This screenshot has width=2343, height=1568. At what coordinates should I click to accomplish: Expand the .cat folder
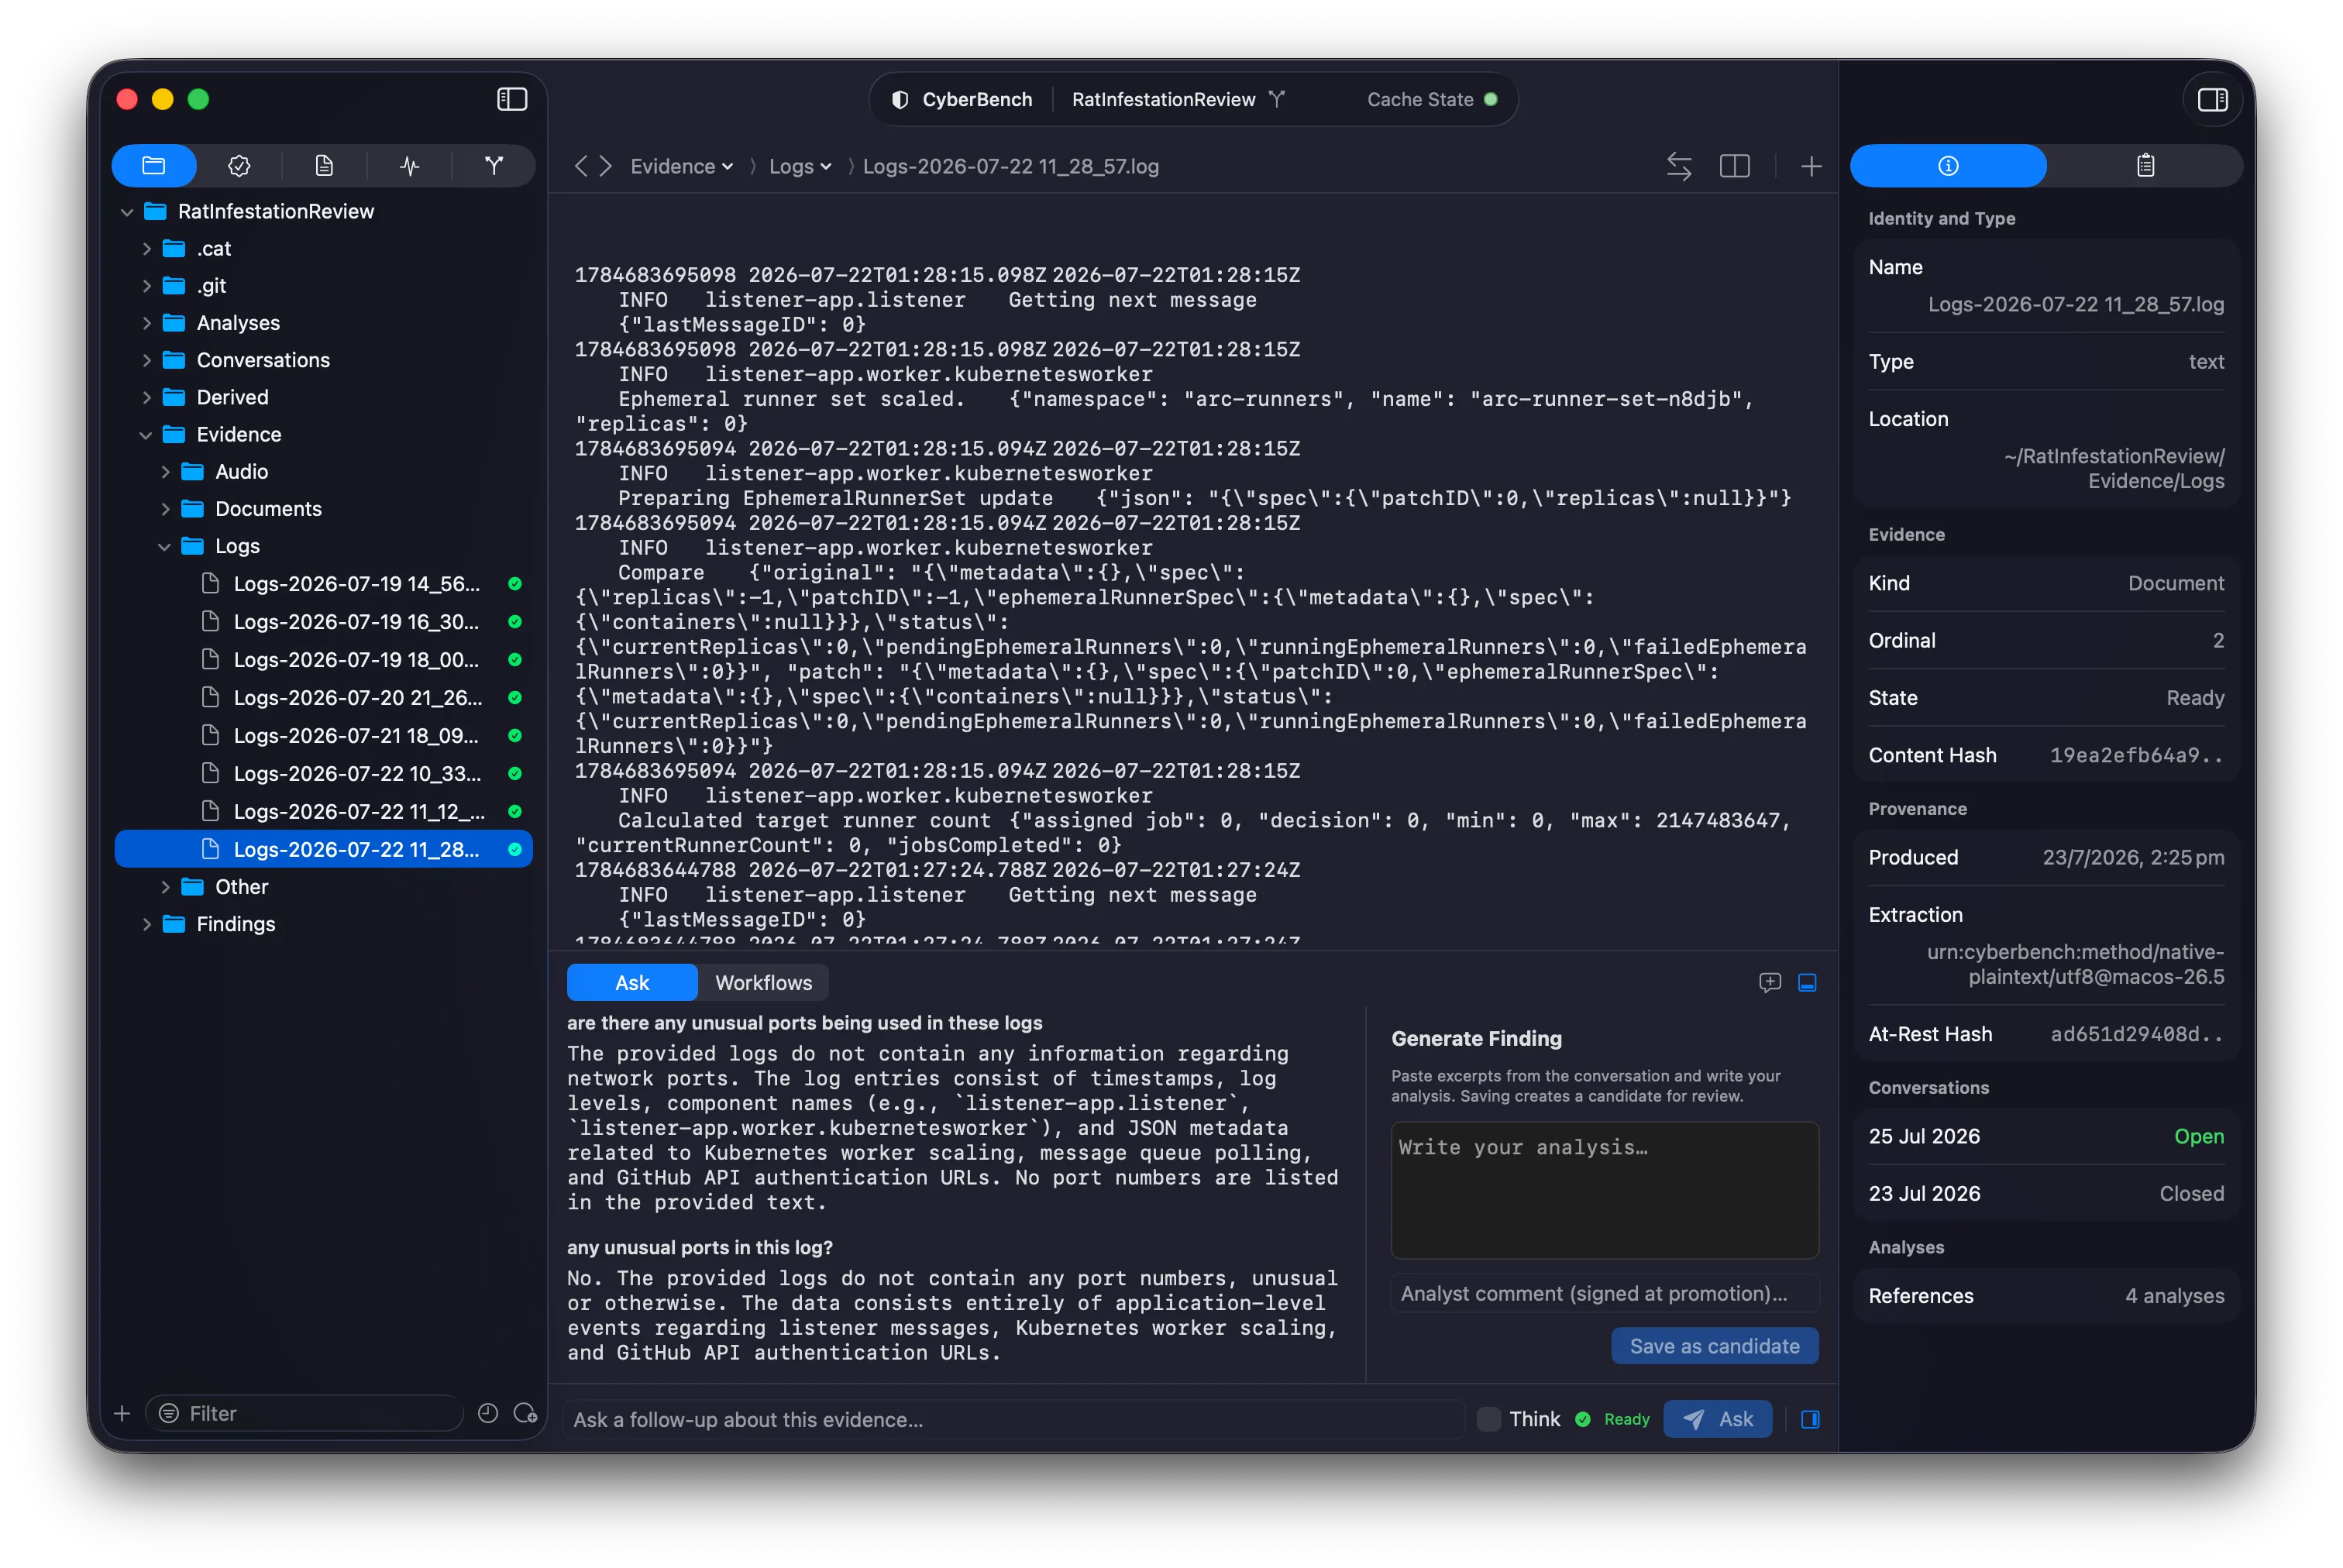pos(147,248)
